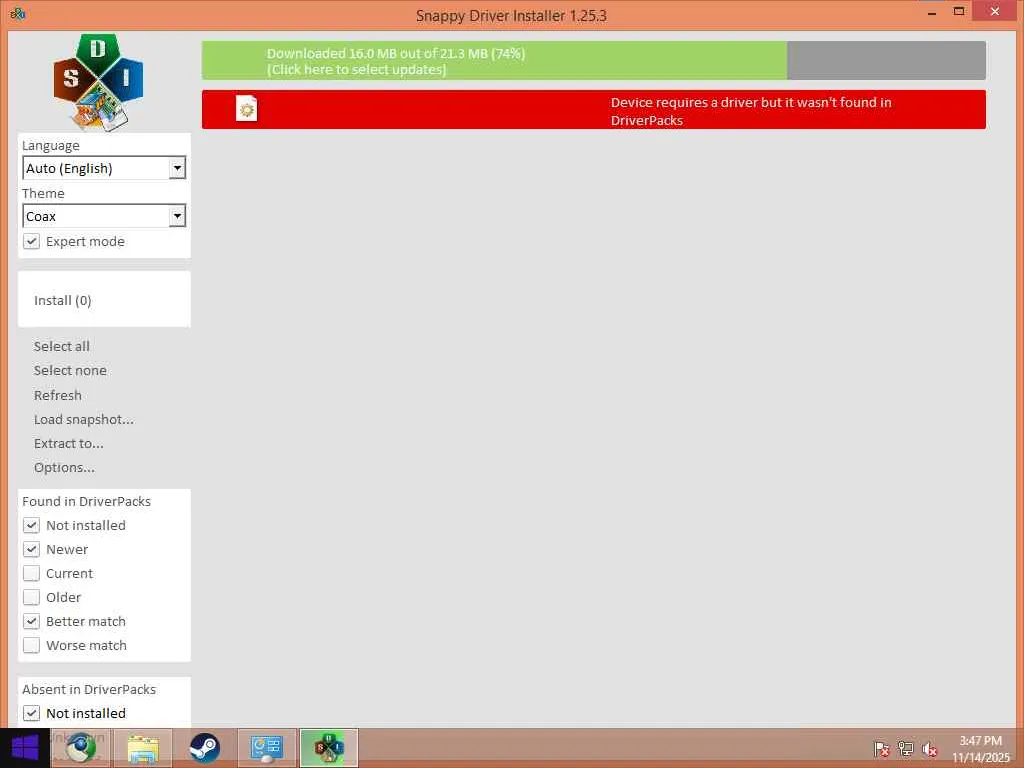Click the red missing driver device entry
This screenshot has height=768, width=1024.
[x=594, y=110]
